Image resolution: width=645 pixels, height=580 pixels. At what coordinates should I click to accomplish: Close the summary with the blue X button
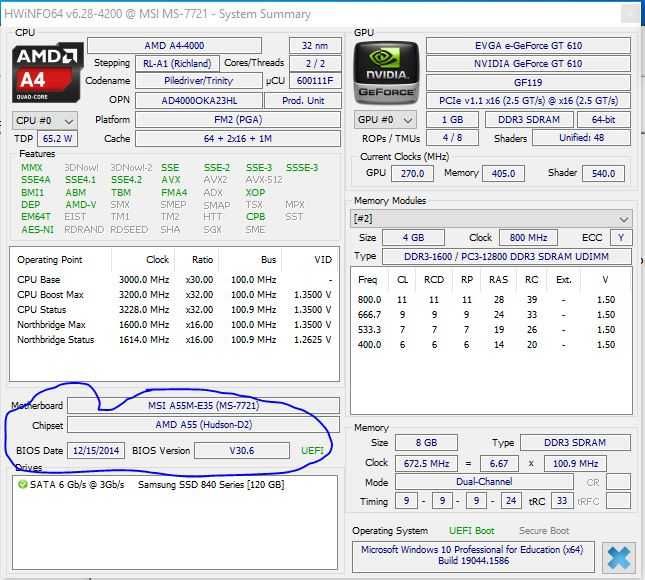(618, 557)
